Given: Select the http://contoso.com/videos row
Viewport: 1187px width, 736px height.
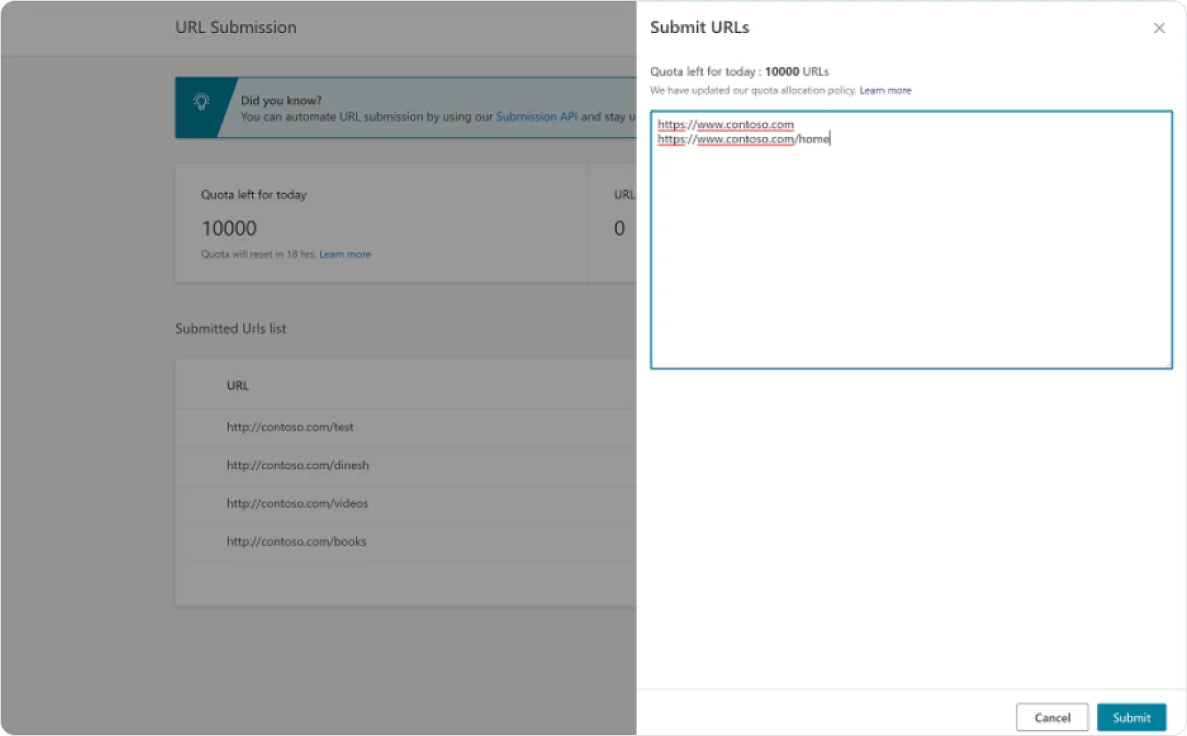Looking at the screenshot, I should (406, 504).
